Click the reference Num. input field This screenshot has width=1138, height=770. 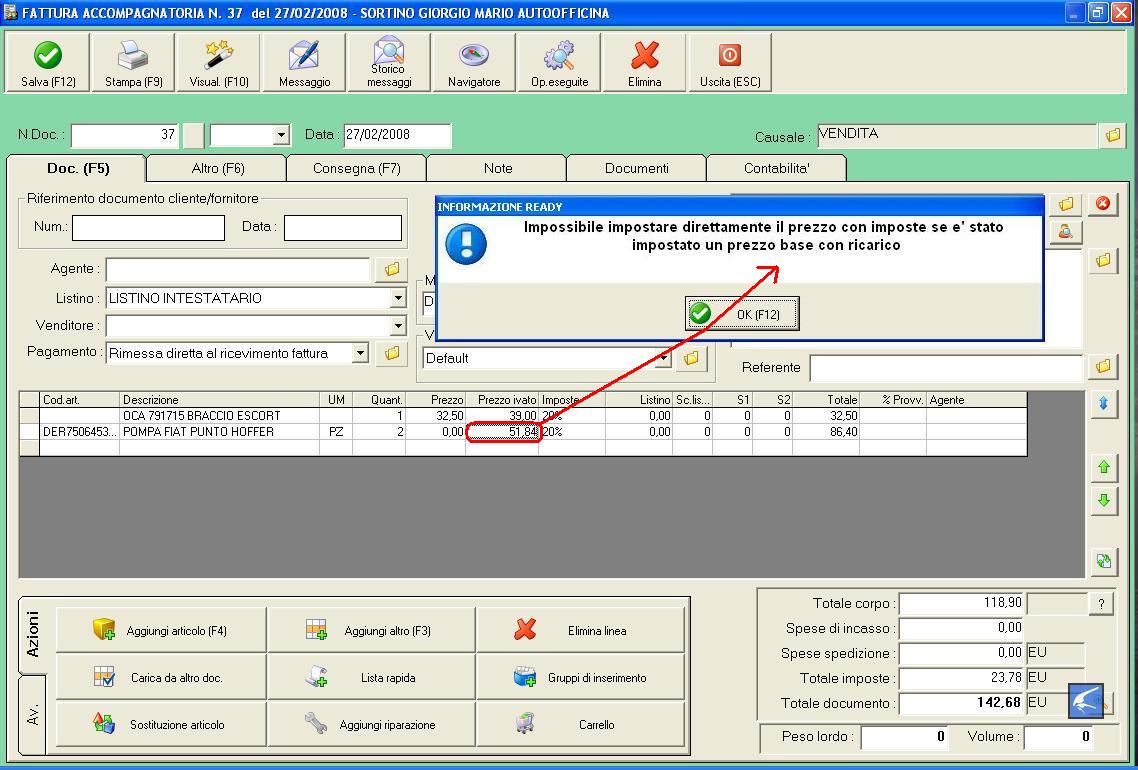click(148, 227)
